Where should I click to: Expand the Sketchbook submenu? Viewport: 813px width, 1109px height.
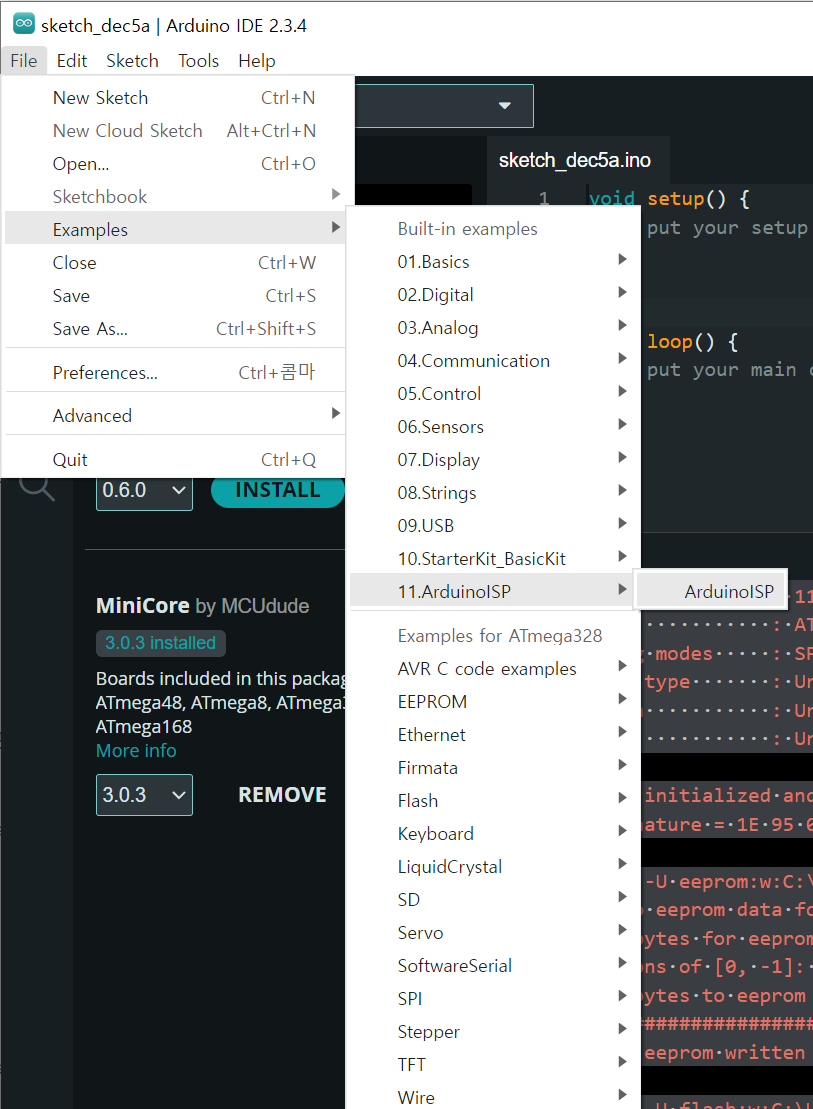(x=175, y=197)
